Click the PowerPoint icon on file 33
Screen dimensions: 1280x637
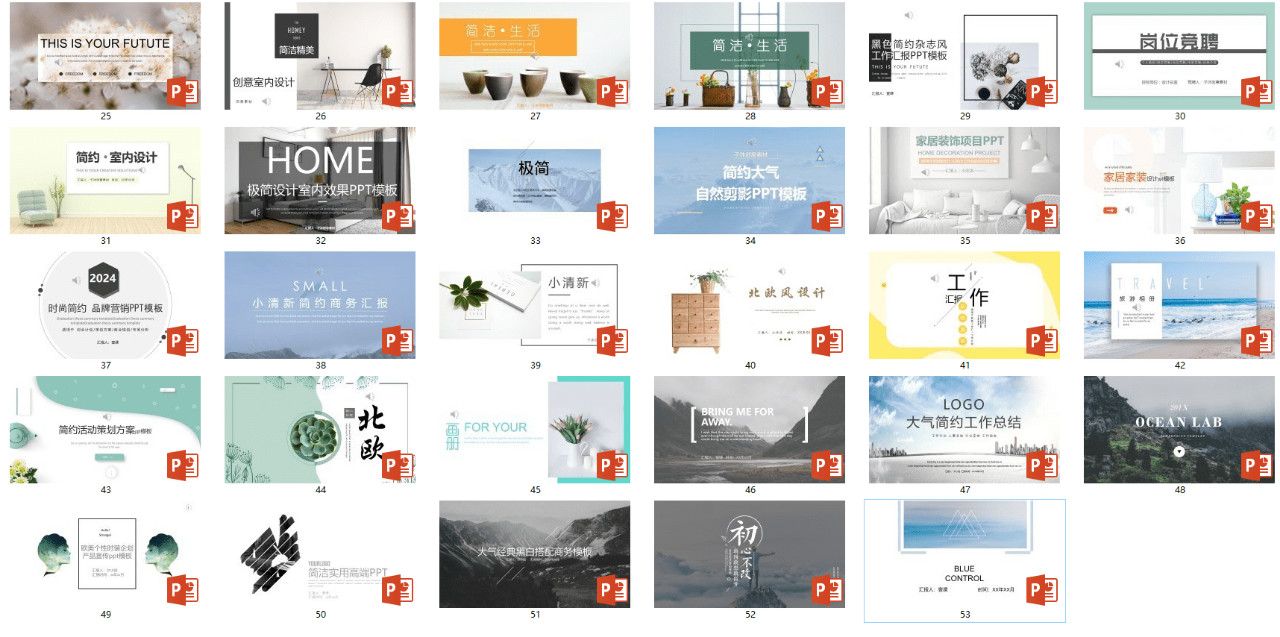click(613, 217)
